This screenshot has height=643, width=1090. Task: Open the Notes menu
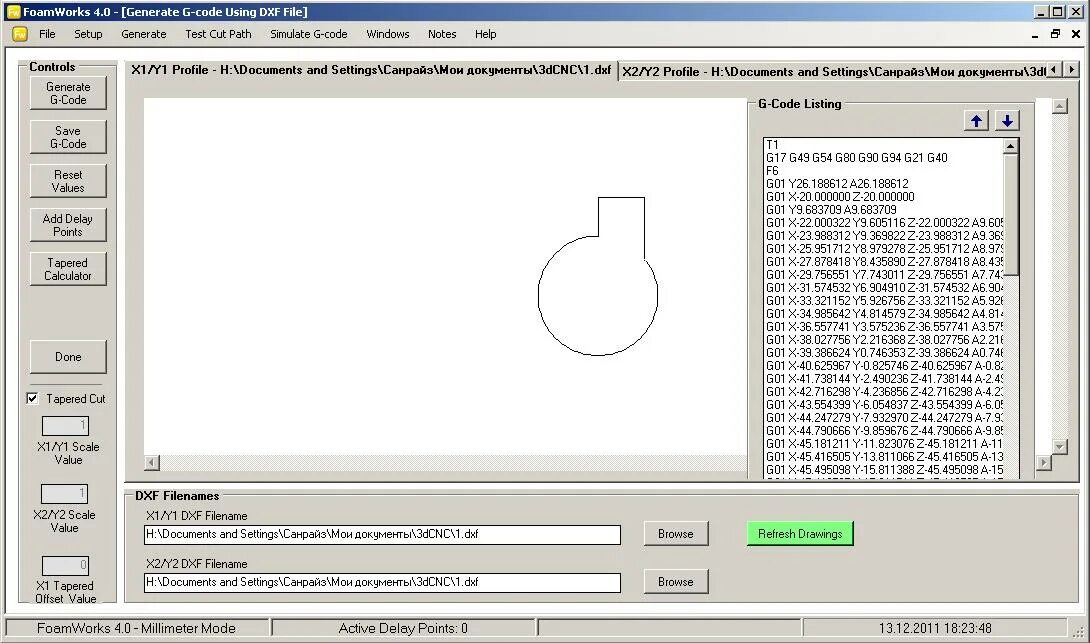click(x=442, y=34)
